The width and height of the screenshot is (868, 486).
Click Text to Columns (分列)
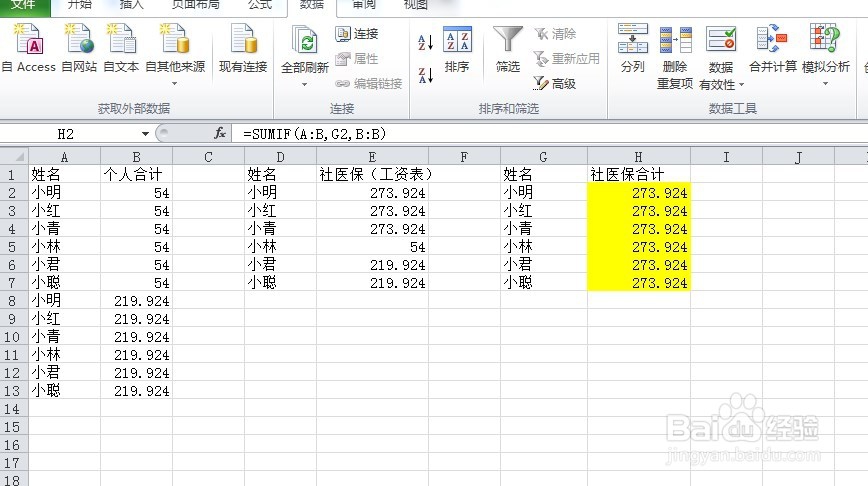pos(633,49)
